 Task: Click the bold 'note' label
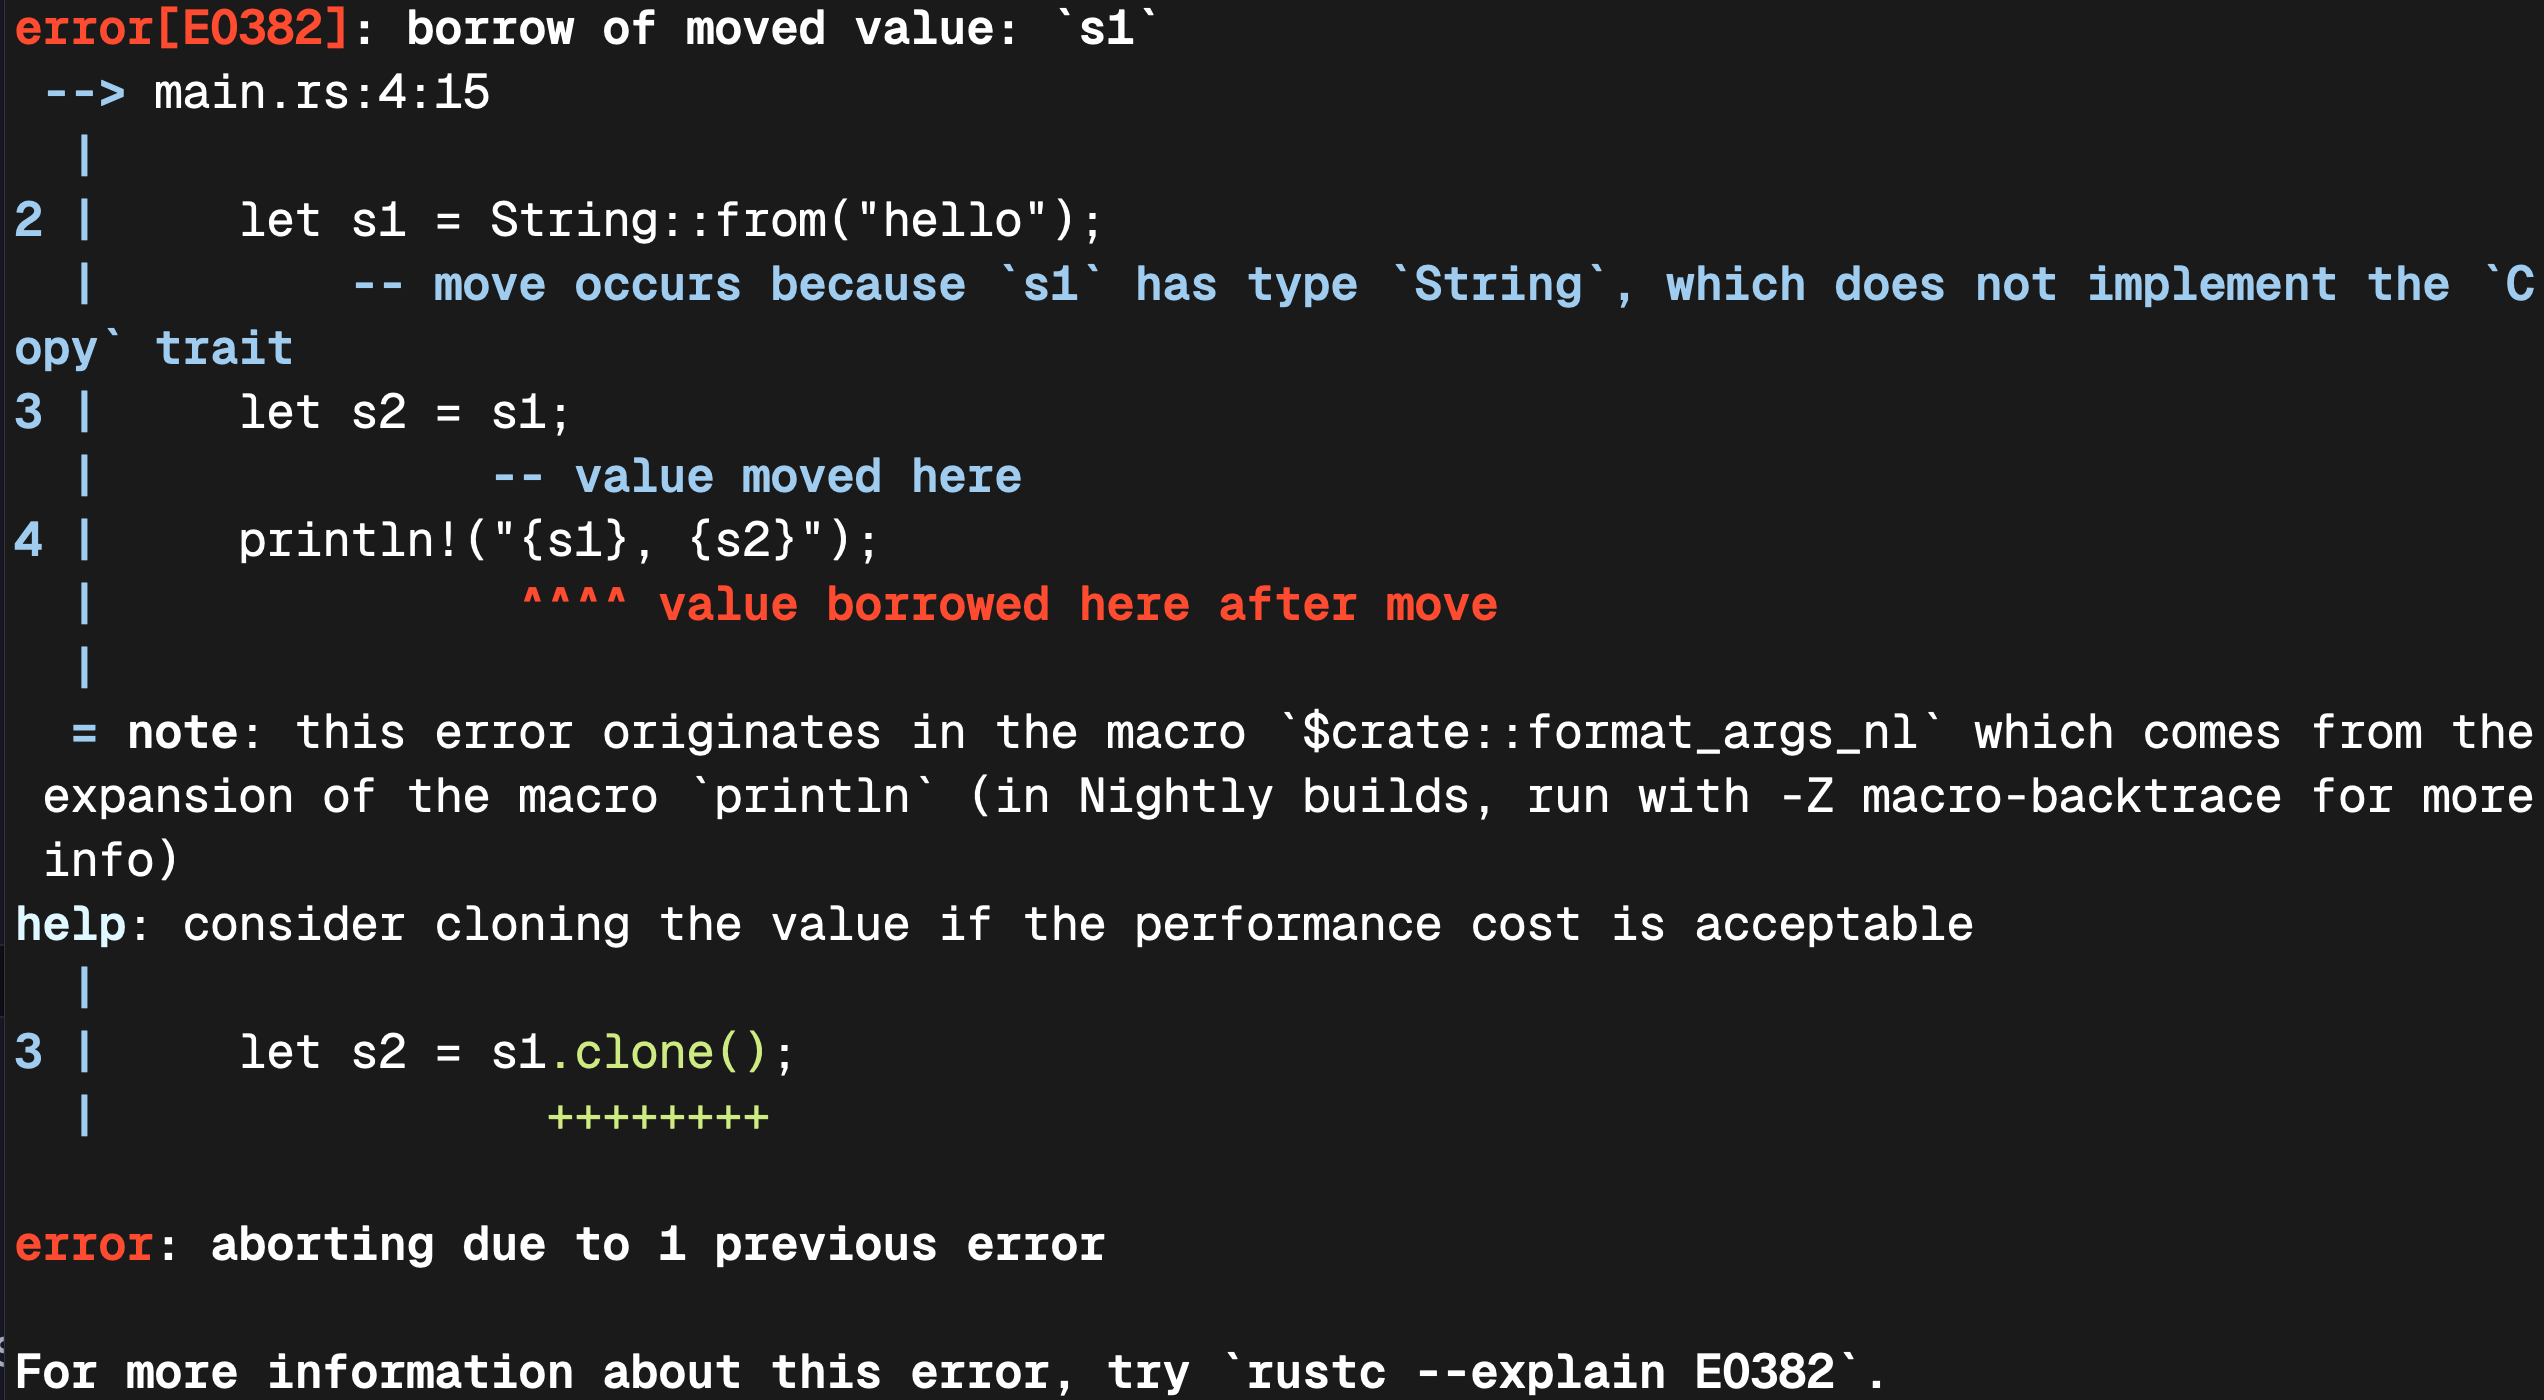[183, 733]
